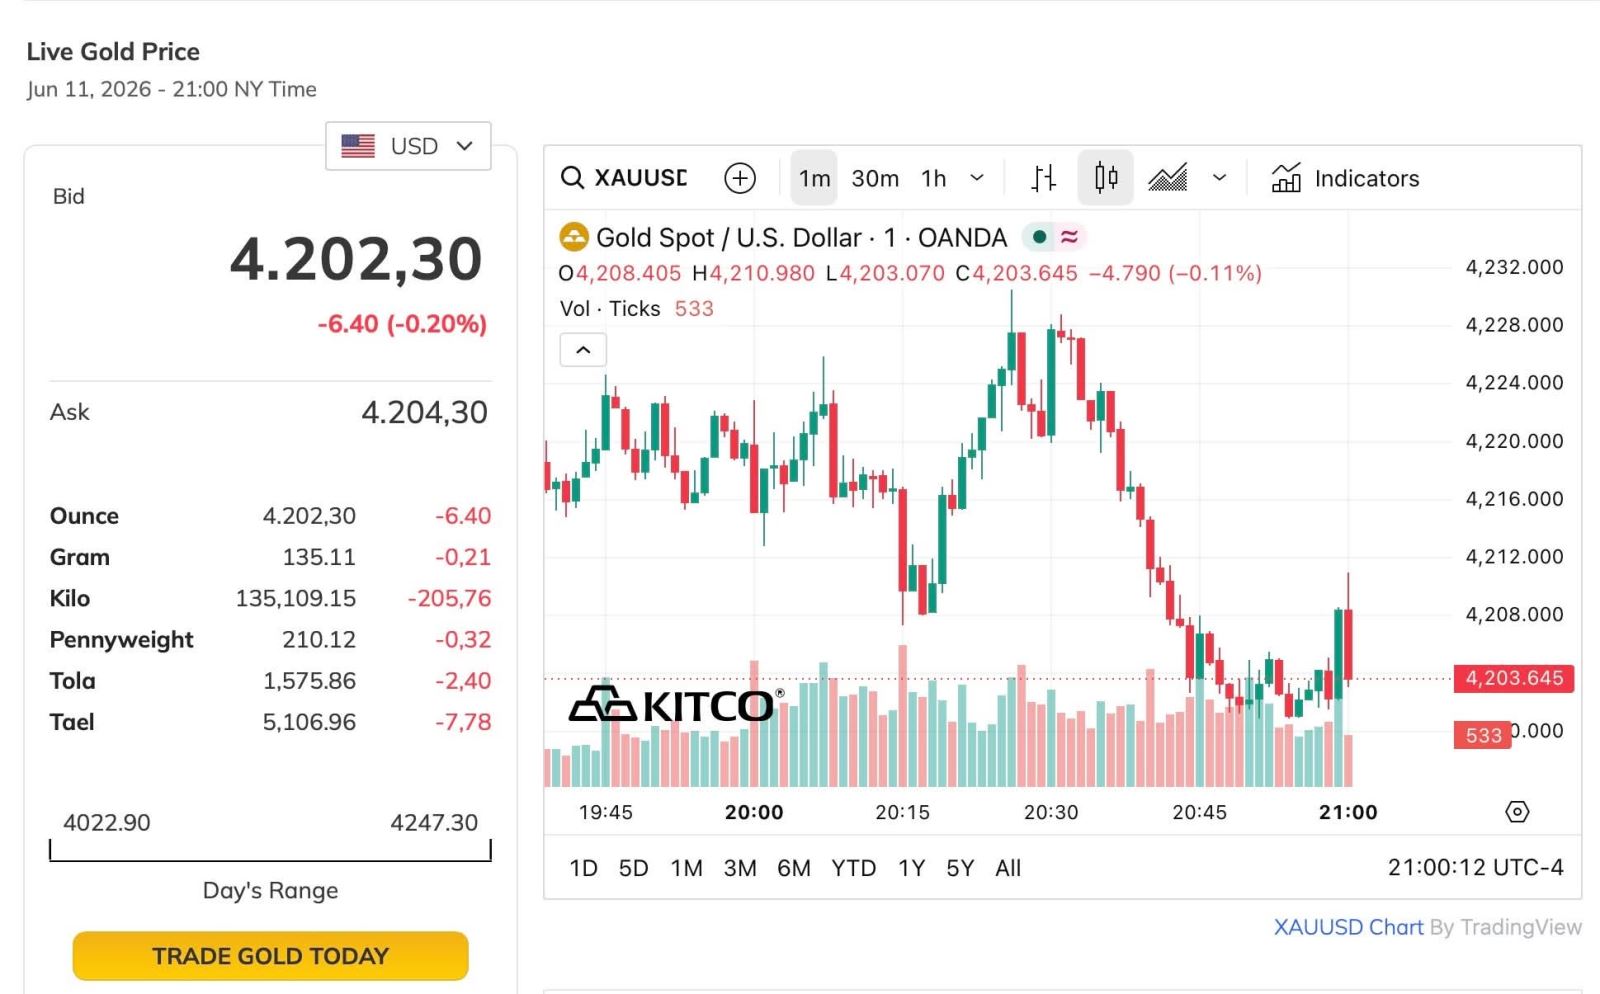Collapse the chart legend arrow
Viewport: 1600px width, 994px height.
pyautogui.click(x=583, y=350)
